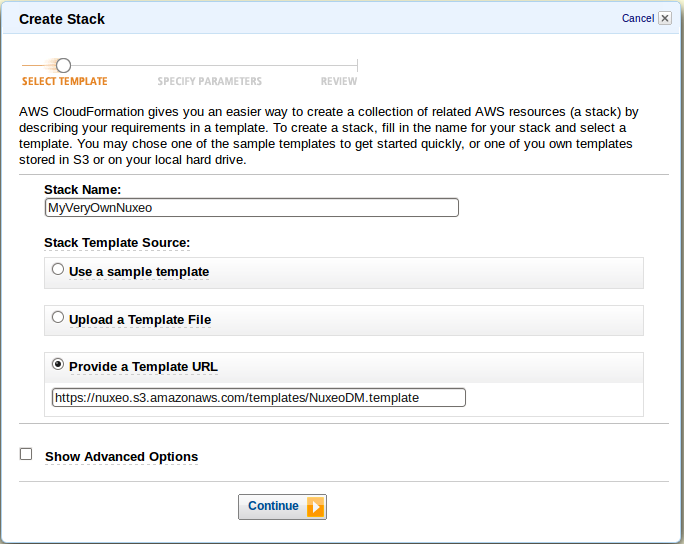The width and height of the screenshot is (684, 544).
Task: Click the wizard progress circle marker
Action: (x=63, y=65)
